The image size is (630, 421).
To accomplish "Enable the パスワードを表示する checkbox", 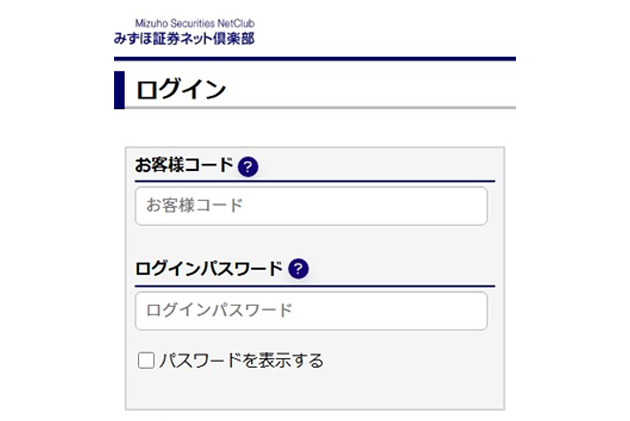I will [146, 360].
